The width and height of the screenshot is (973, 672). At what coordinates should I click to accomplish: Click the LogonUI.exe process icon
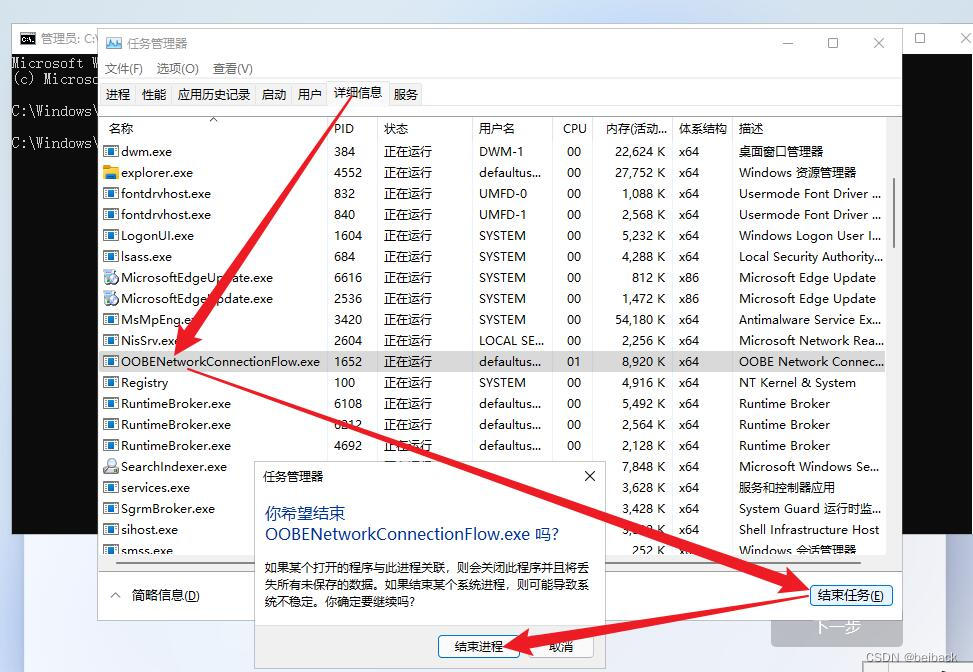110,236
